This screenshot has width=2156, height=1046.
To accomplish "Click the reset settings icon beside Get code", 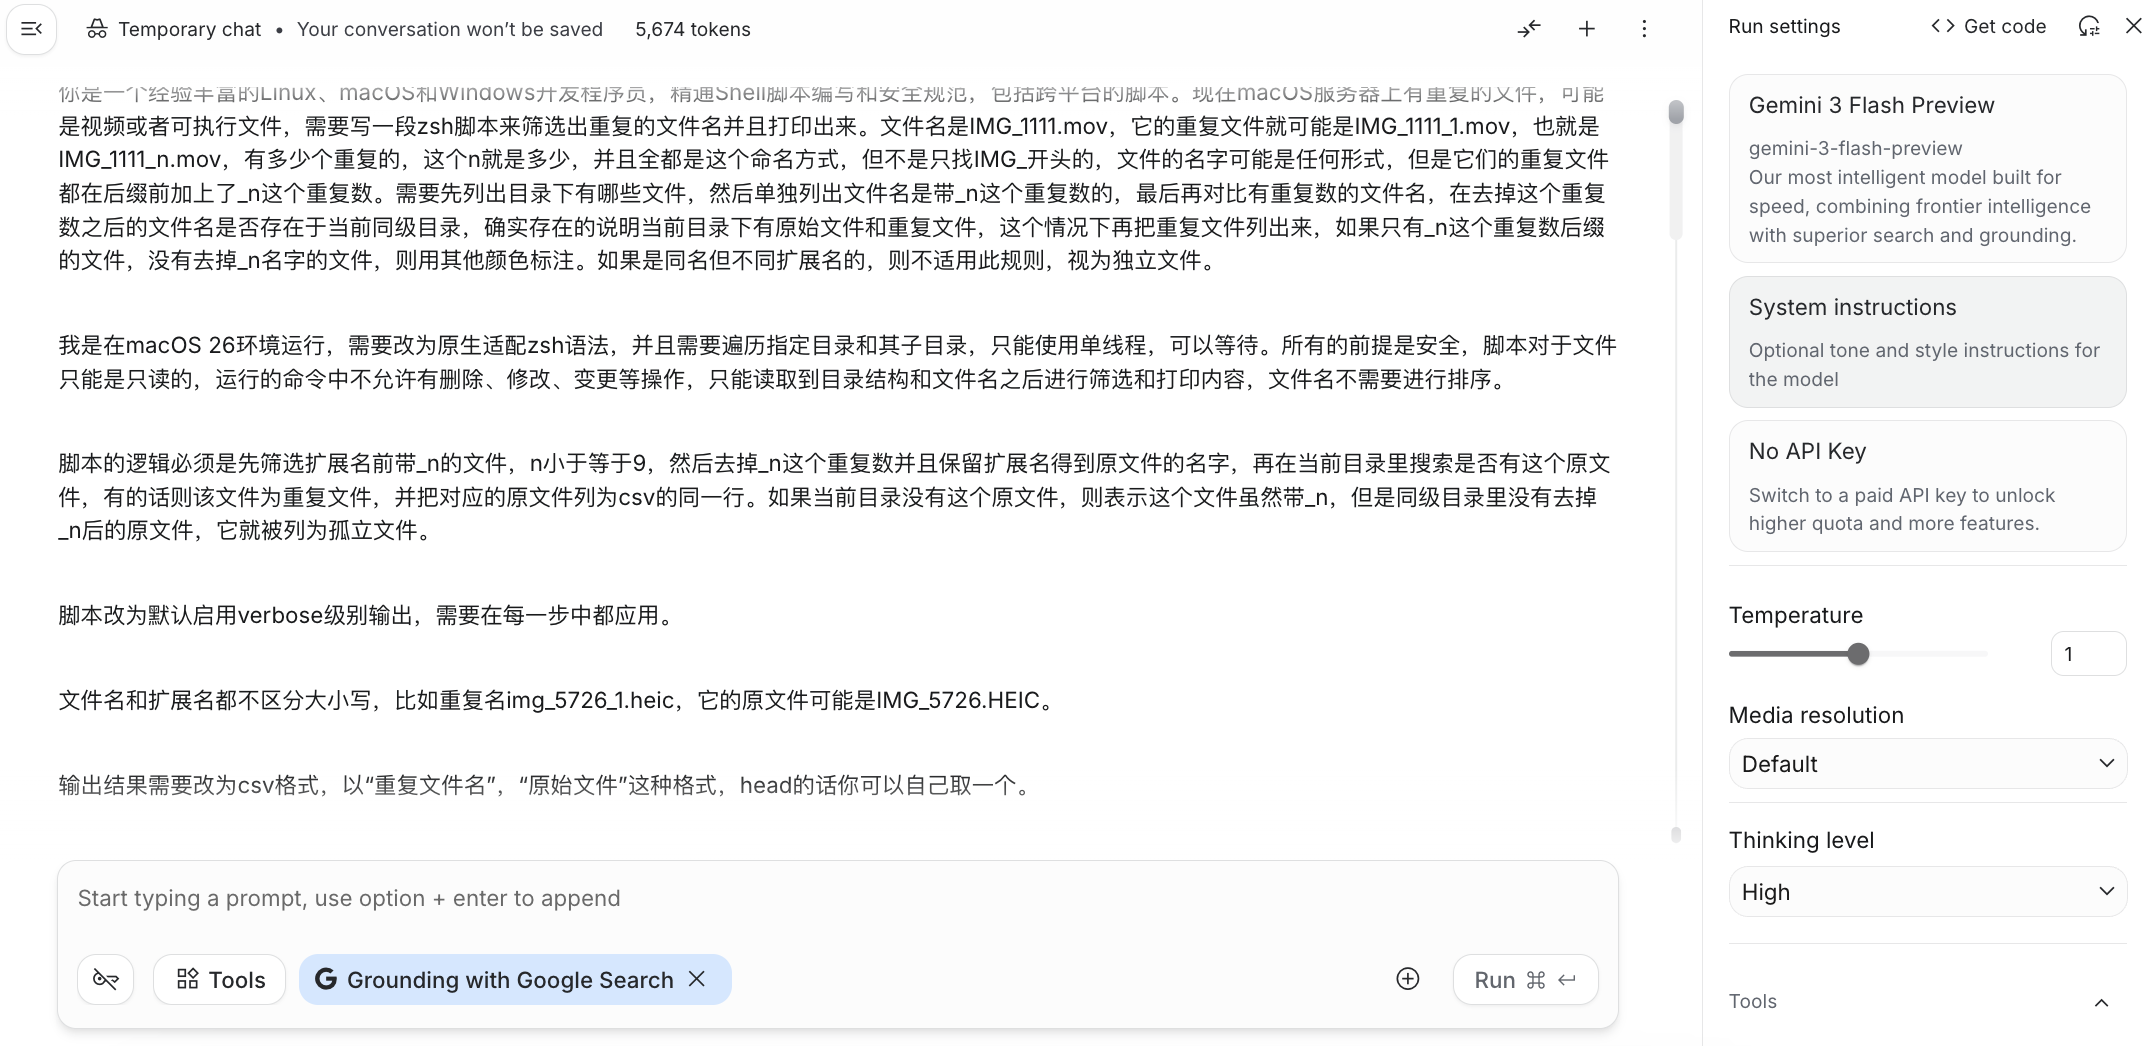I will click(x=2089, y=27).
